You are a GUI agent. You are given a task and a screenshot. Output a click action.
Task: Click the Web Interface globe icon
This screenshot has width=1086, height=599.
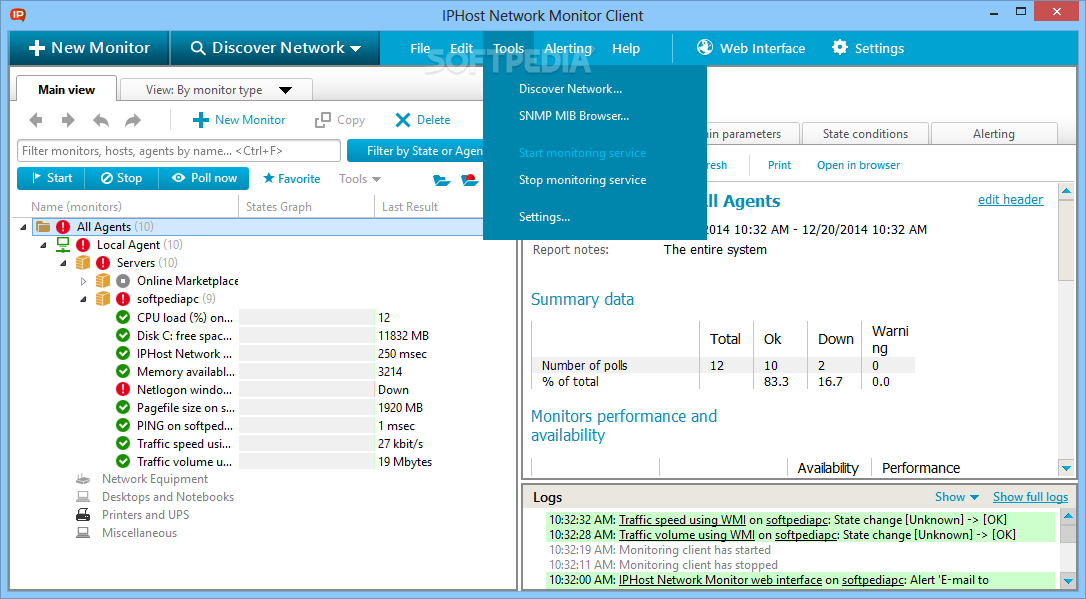pos(704,47)
